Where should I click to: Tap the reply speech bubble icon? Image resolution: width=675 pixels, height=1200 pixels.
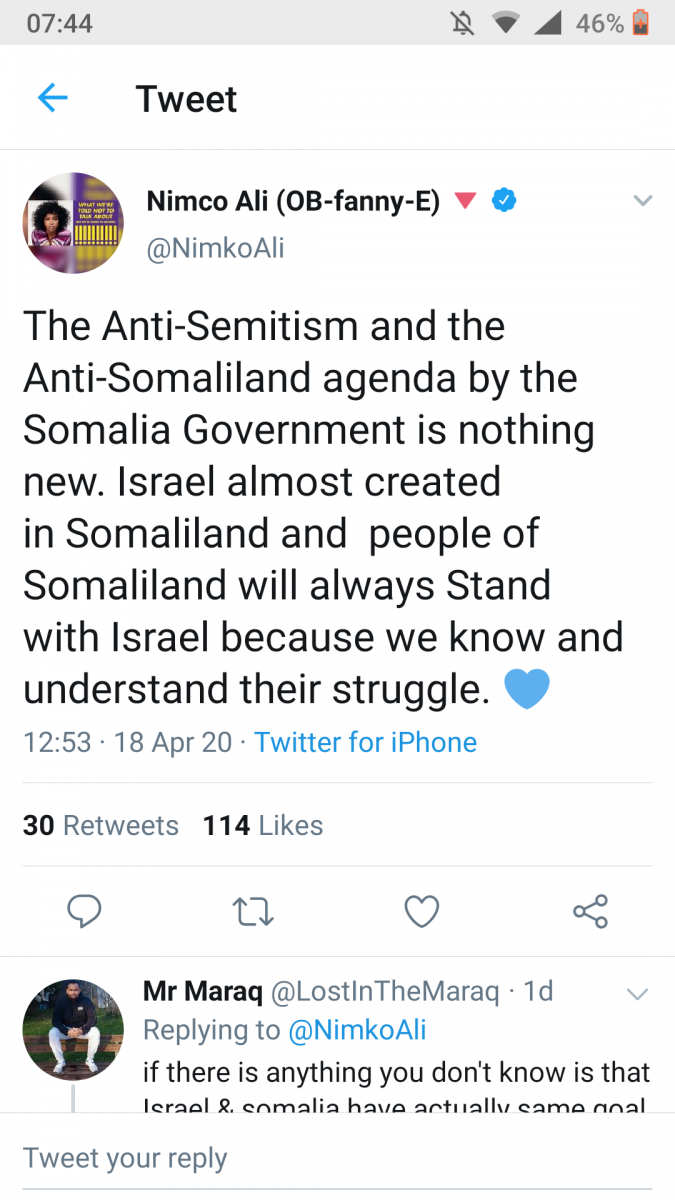pyautogui.click(x=84, y=911)
